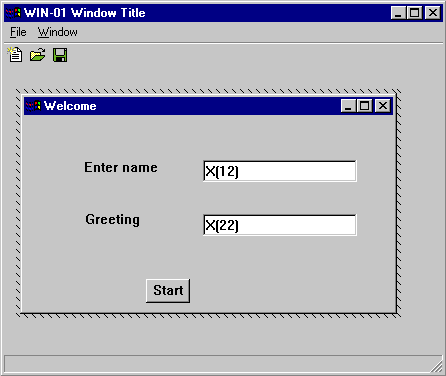The height and width of the screenshot is (376, 446).
Task: Select the Enter name label
Action: pos(121,167)
